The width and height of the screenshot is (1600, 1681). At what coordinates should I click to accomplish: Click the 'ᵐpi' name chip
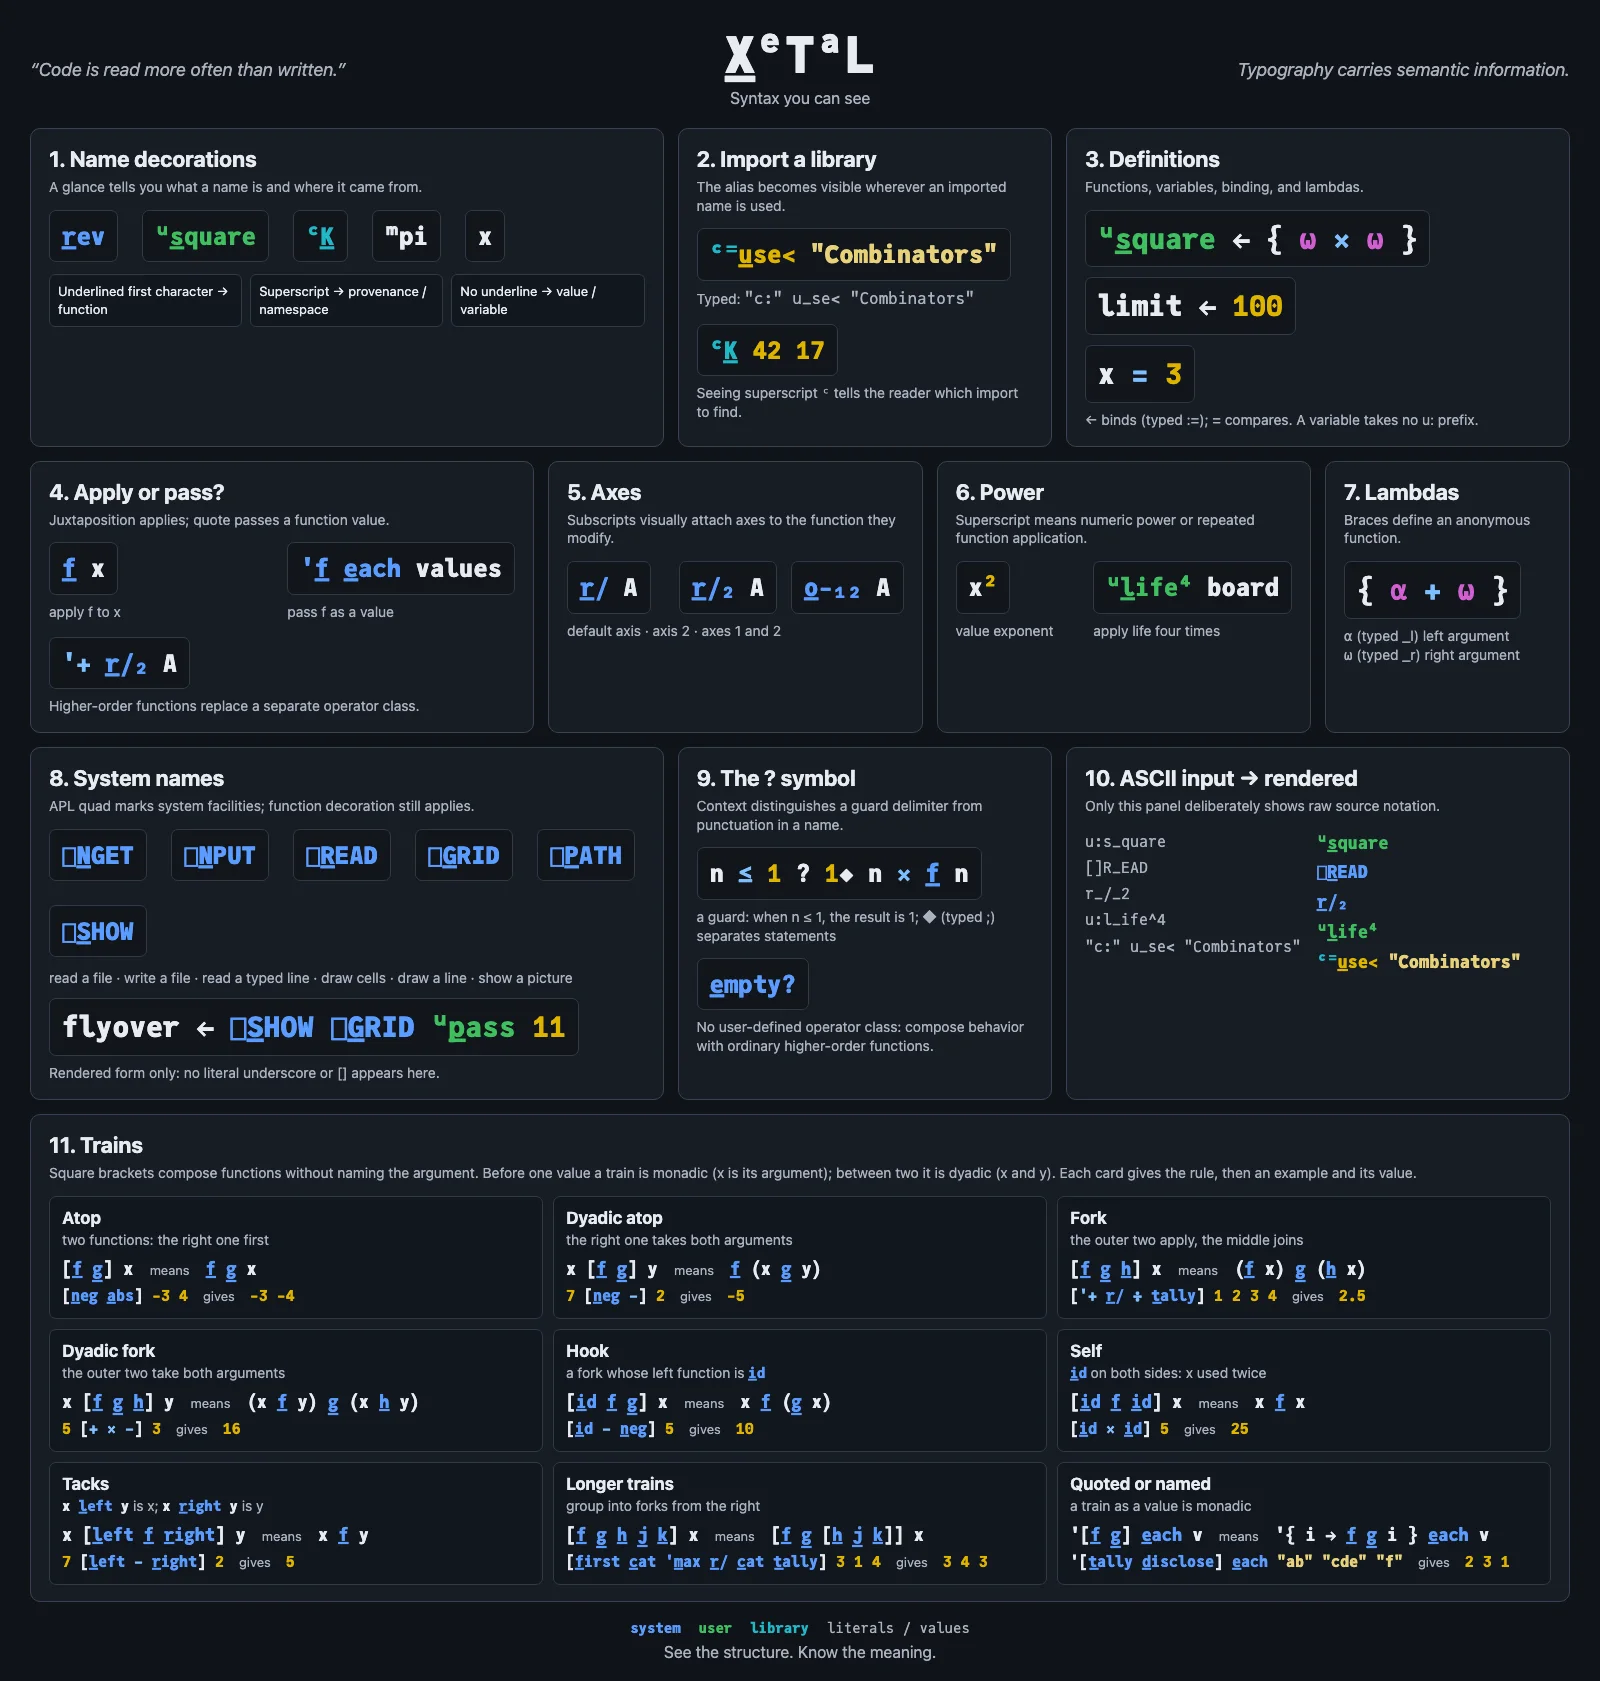click(x=406, y=237)
